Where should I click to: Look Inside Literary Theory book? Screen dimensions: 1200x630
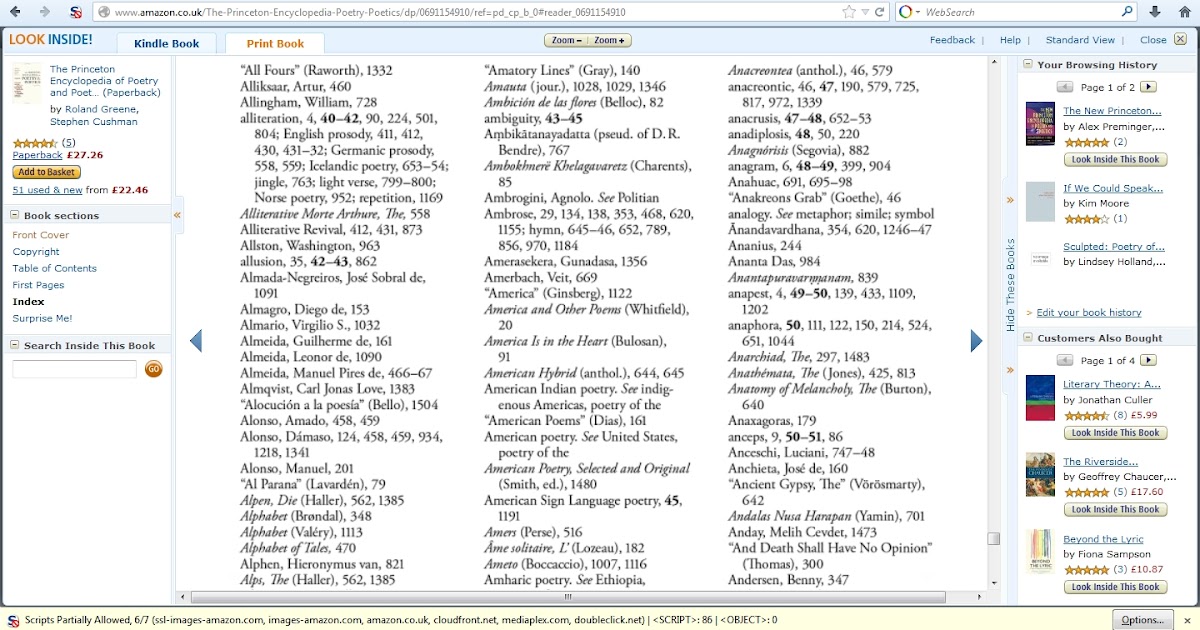[x=1115, y=433]
